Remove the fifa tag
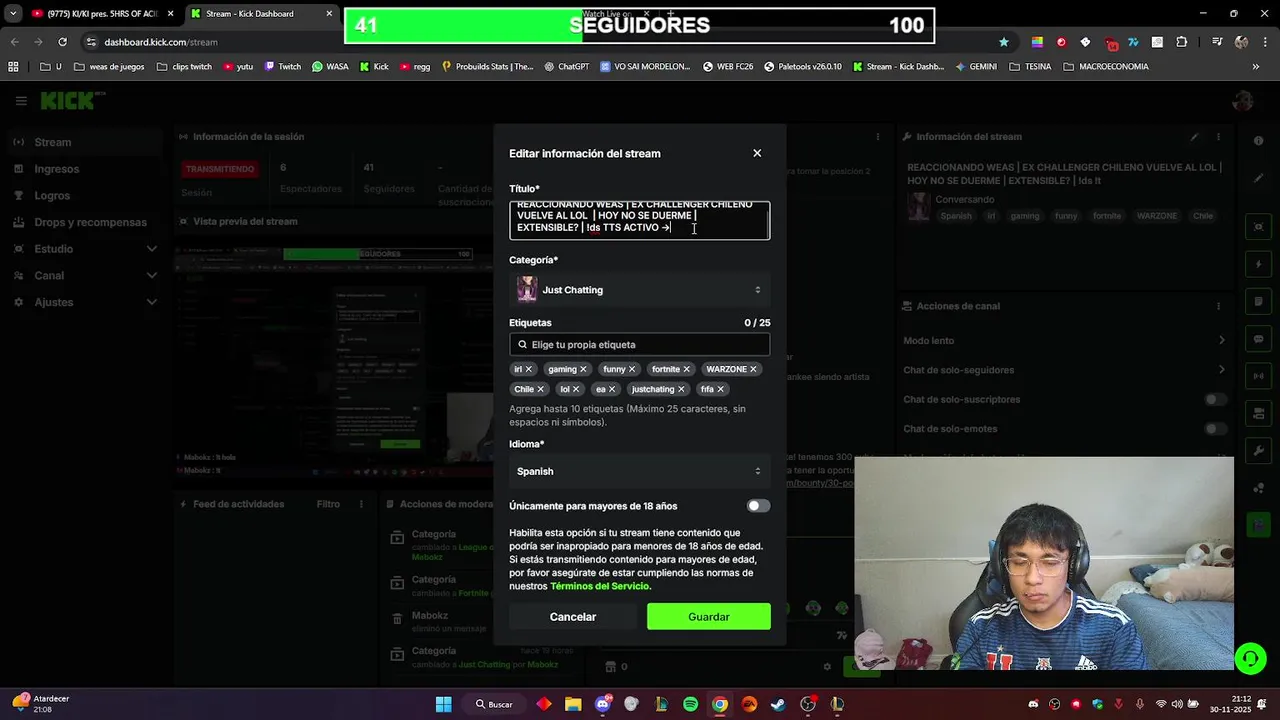Image resolution: width=1280 pixels, height=720 pixels. pos(720,389)
